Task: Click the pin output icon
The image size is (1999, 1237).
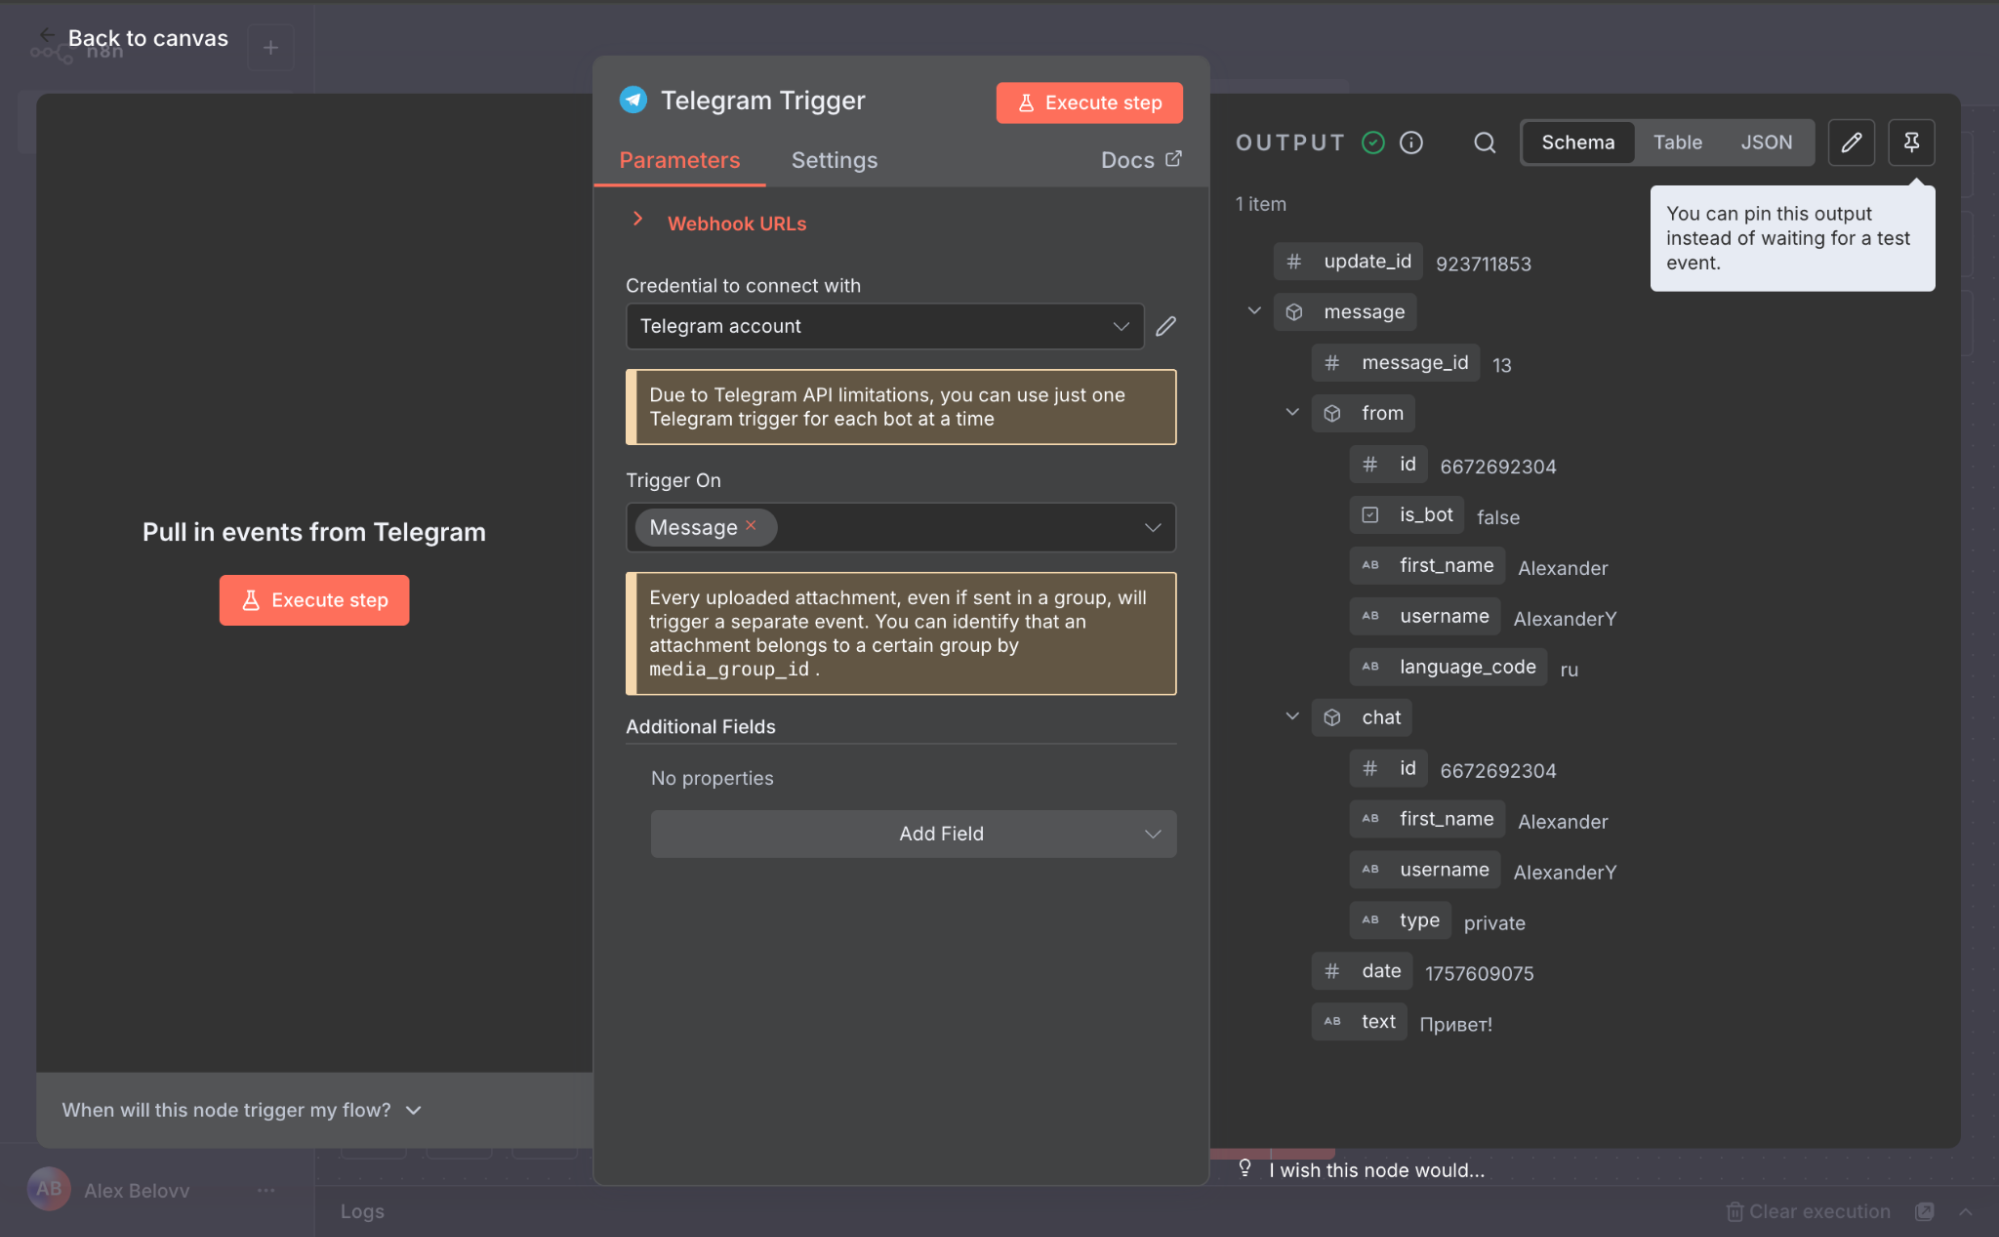Action: coord(1910,142)
